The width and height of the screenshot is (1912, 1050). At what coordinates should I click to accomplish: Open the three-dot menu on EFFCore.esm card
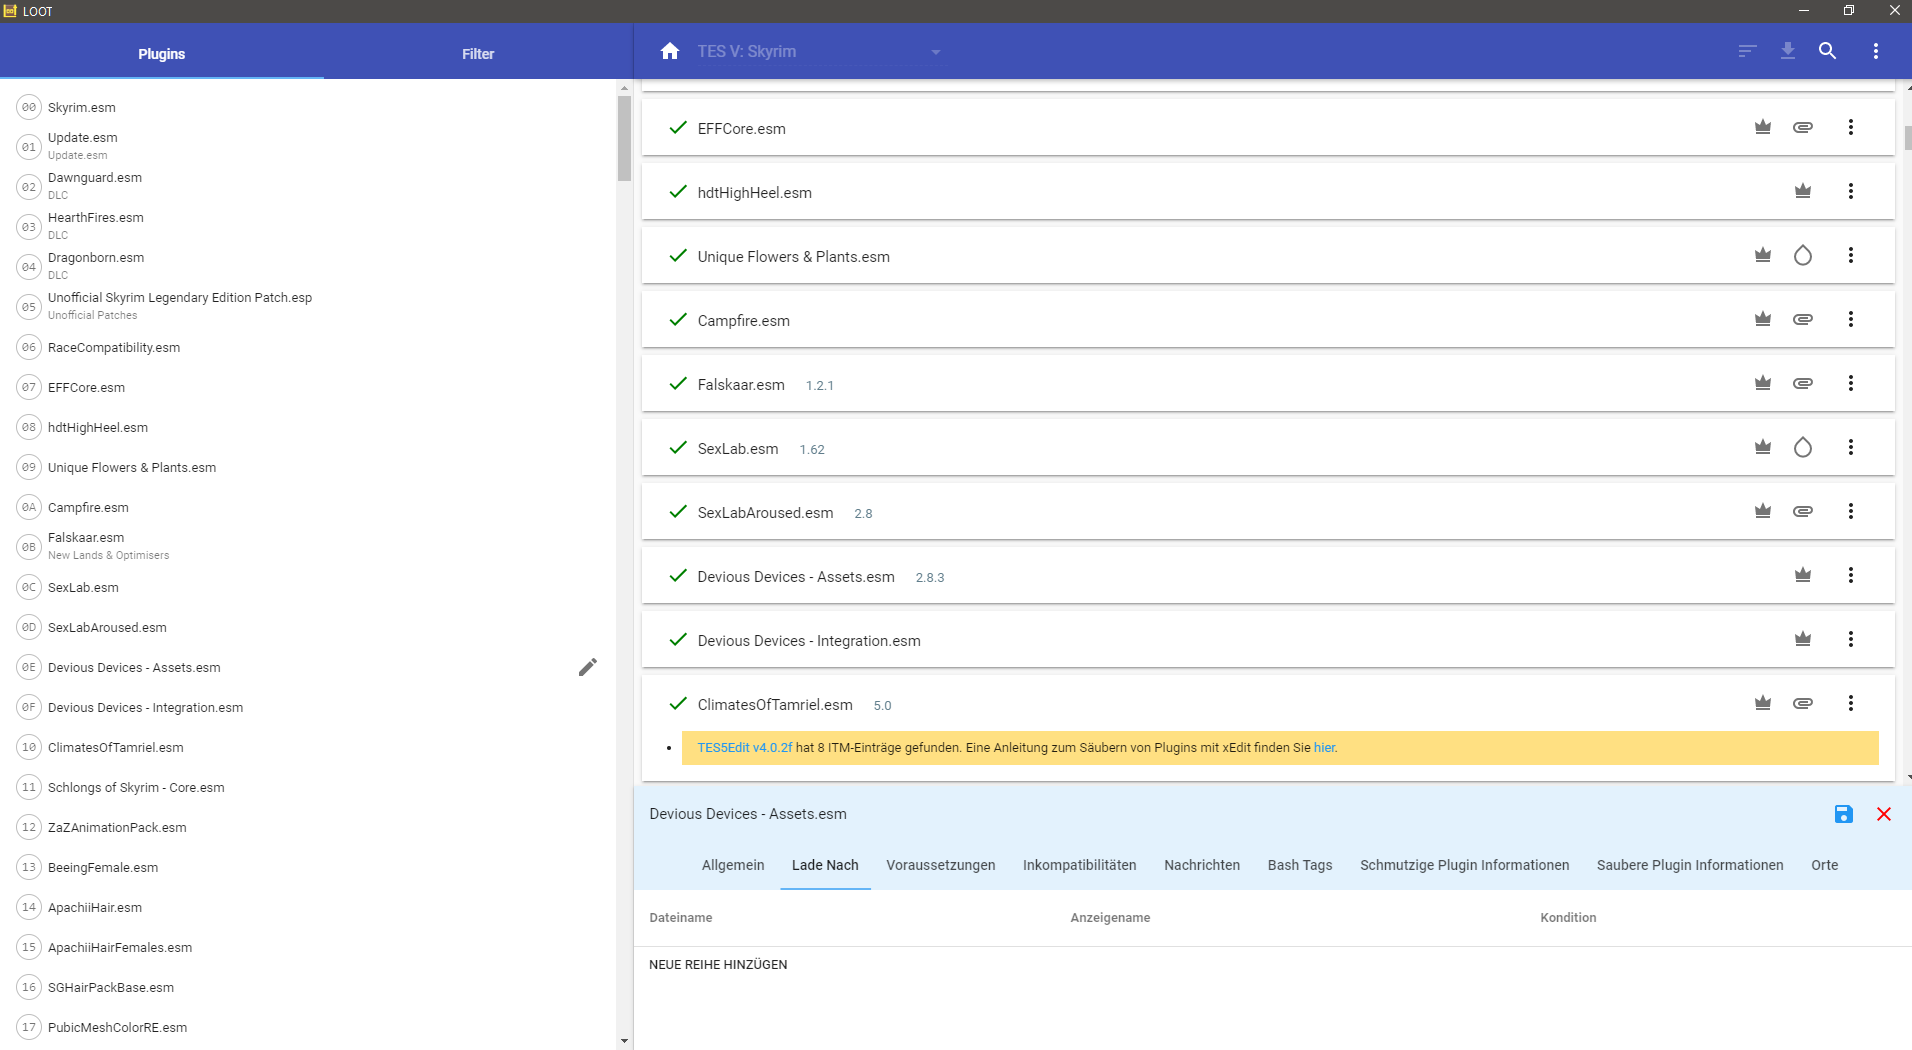coord(1851,127)
